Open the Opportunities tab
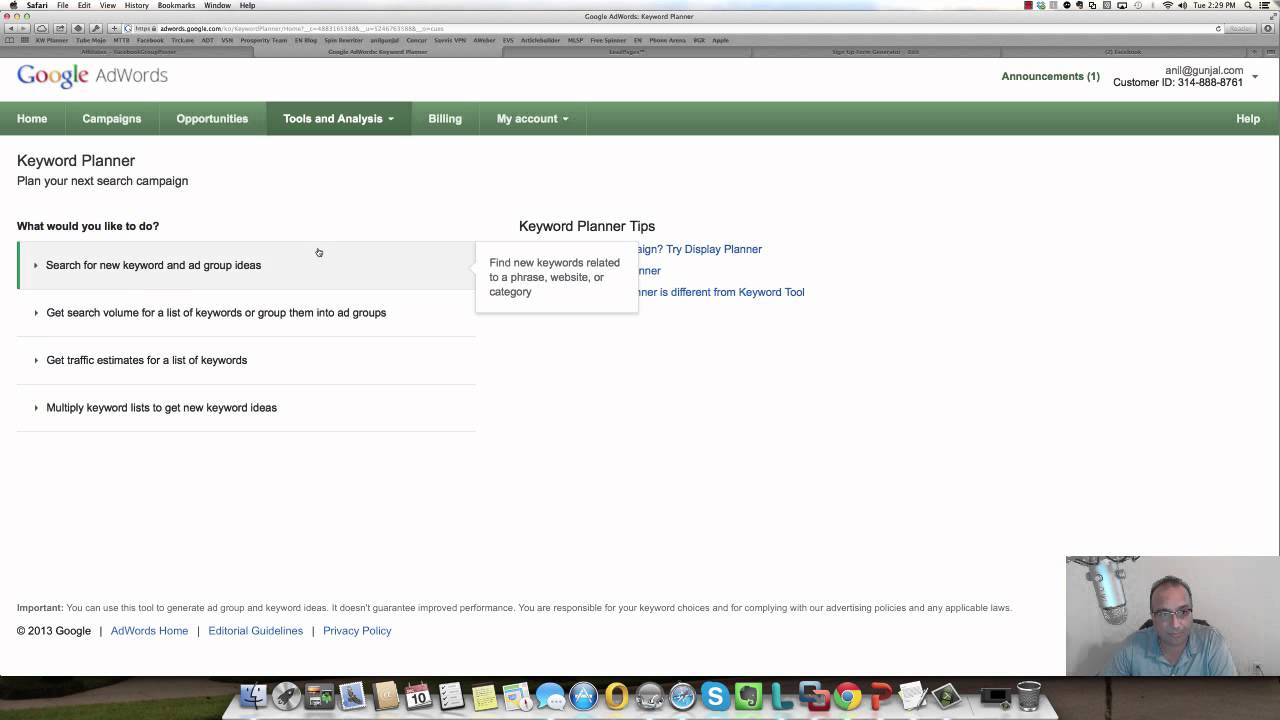 [212, 118]
